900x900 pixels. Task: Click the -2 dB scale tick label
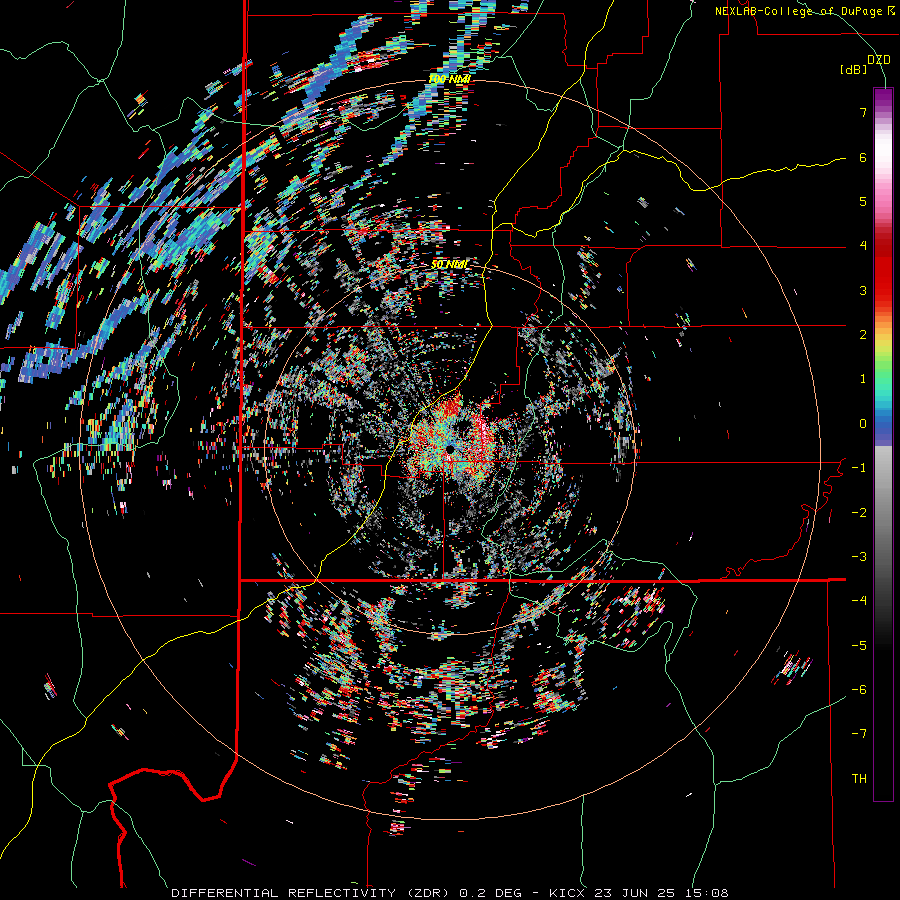[859, 512]
